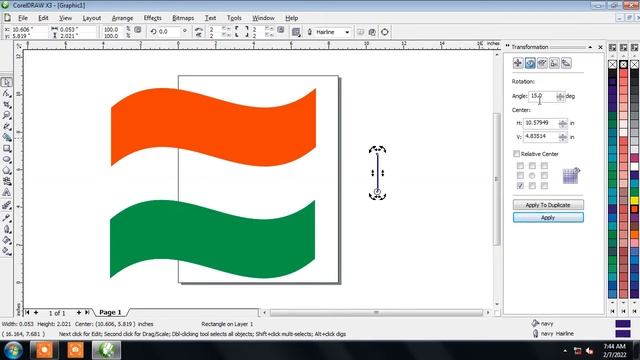Jump to last page arrow in navigator
Screen dimensions: 640x360
point(87,312)
